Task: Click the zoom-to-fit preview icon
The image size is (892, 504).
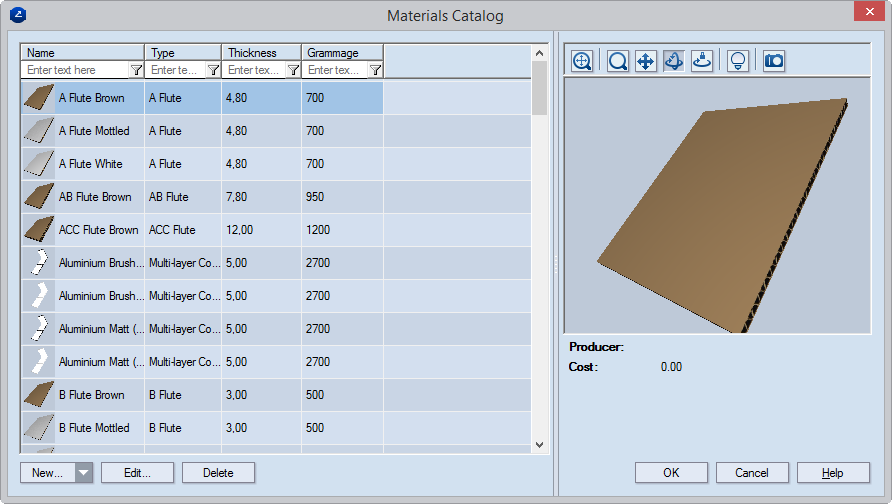Action: coord(583,61)
